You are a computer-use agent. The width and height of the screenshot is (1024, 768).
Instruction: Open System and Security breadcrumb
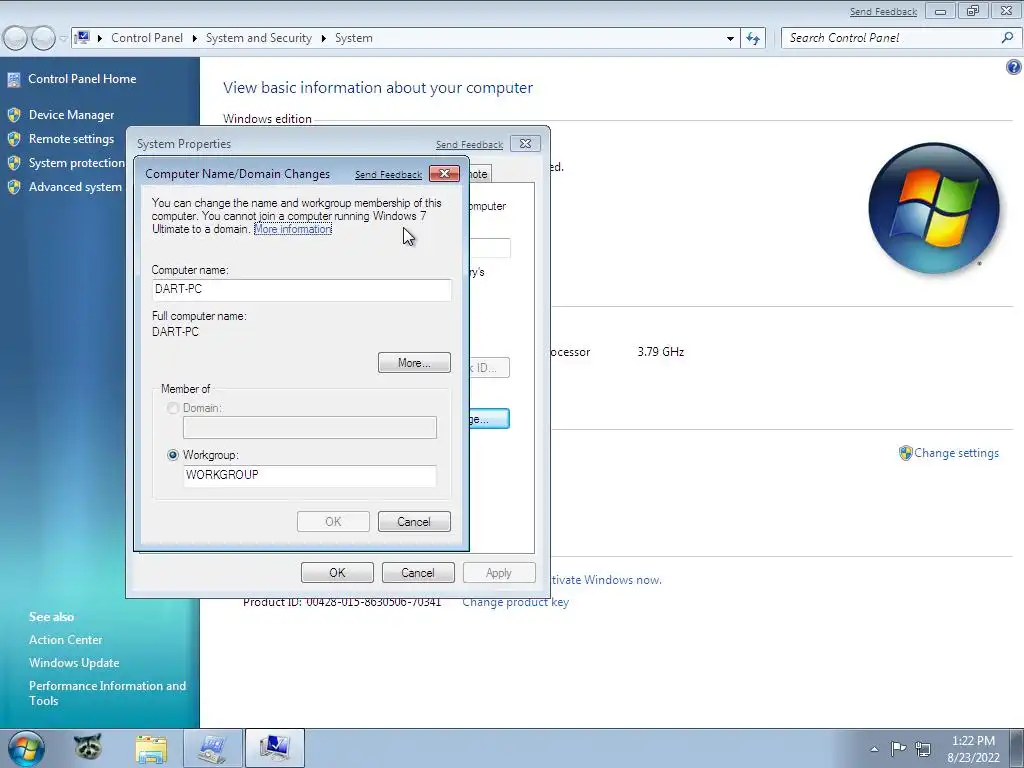click(259, 38)
